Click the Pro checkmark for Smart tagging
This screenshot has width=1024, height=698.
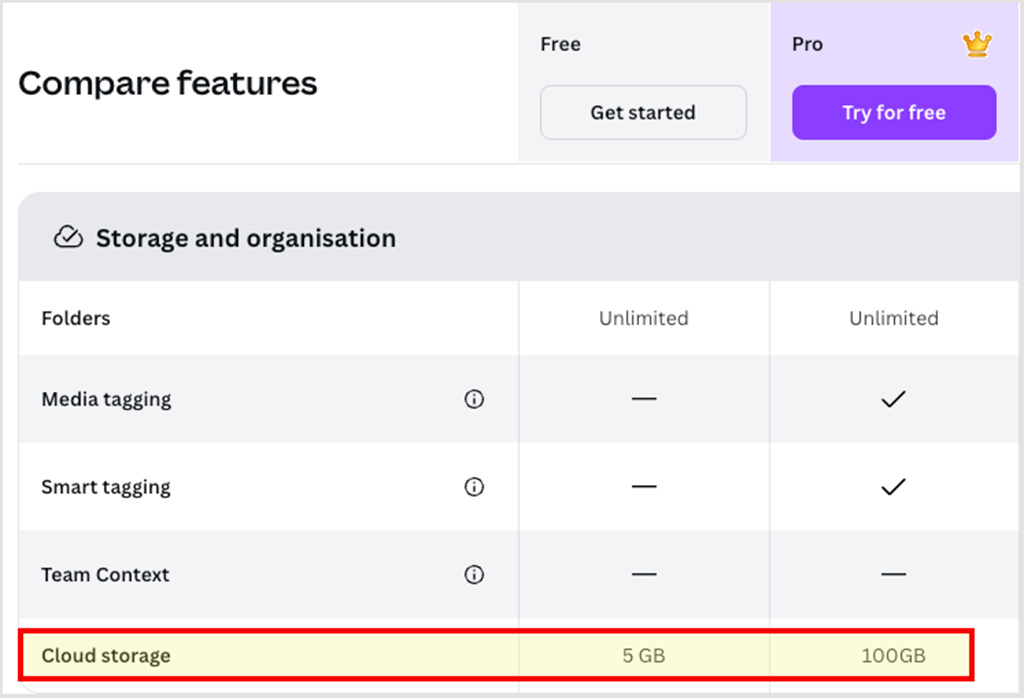pyautogui.click(x=893, y=487)
